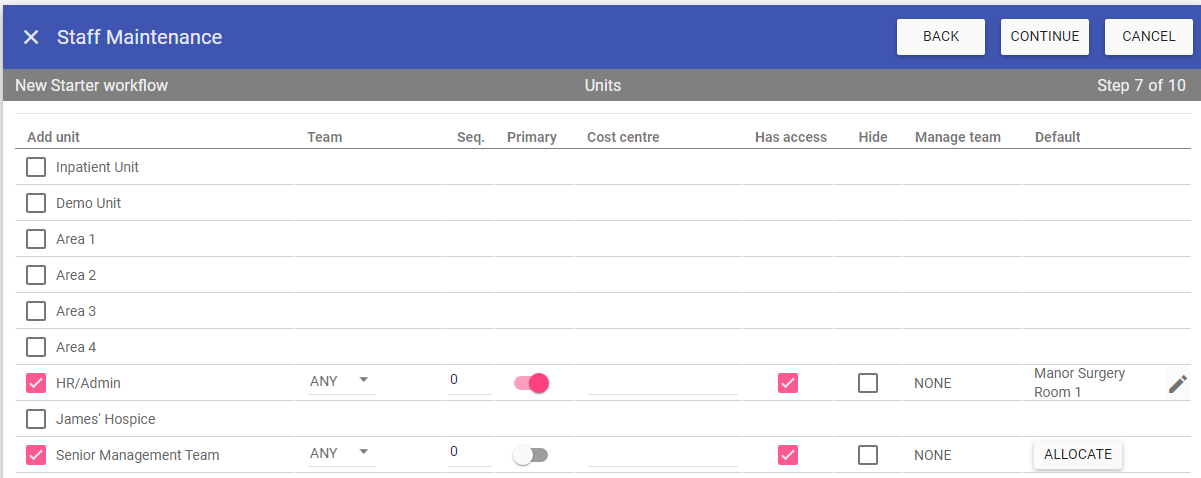Turn off Primary toggle for HR/Admin

(531, 383)
